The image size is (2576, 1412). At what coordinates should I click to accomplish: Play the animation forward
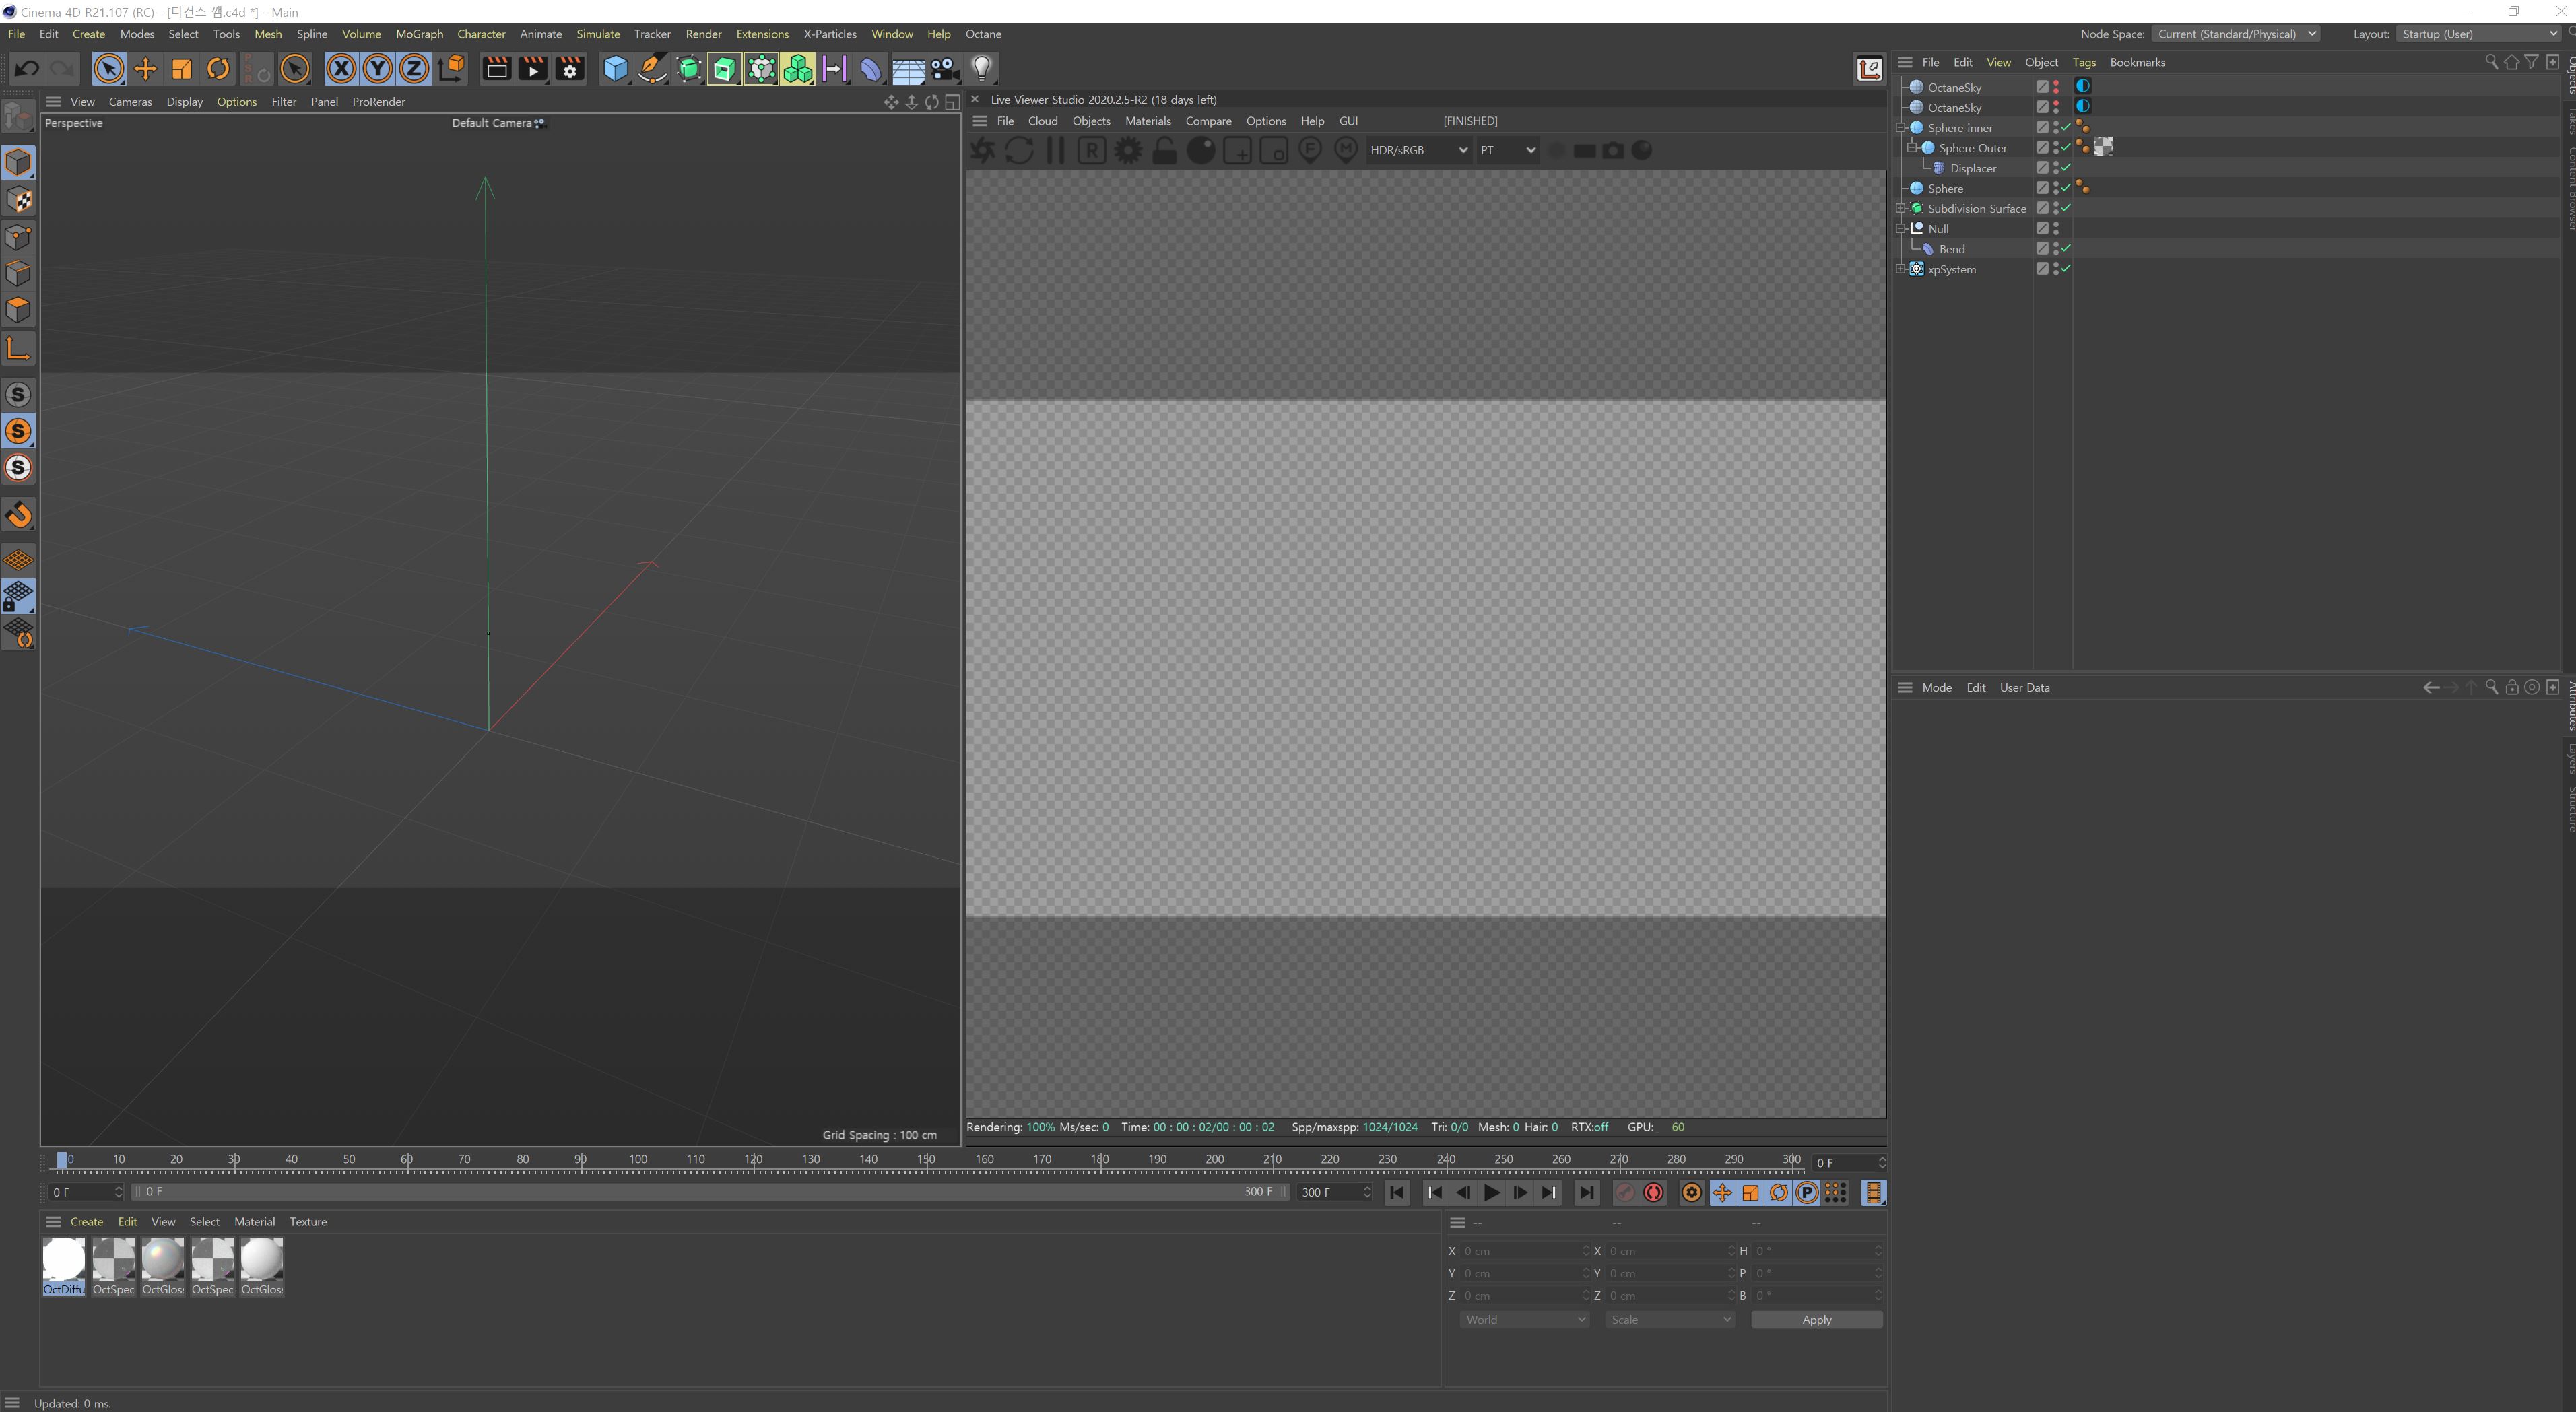[1491, 1192]
